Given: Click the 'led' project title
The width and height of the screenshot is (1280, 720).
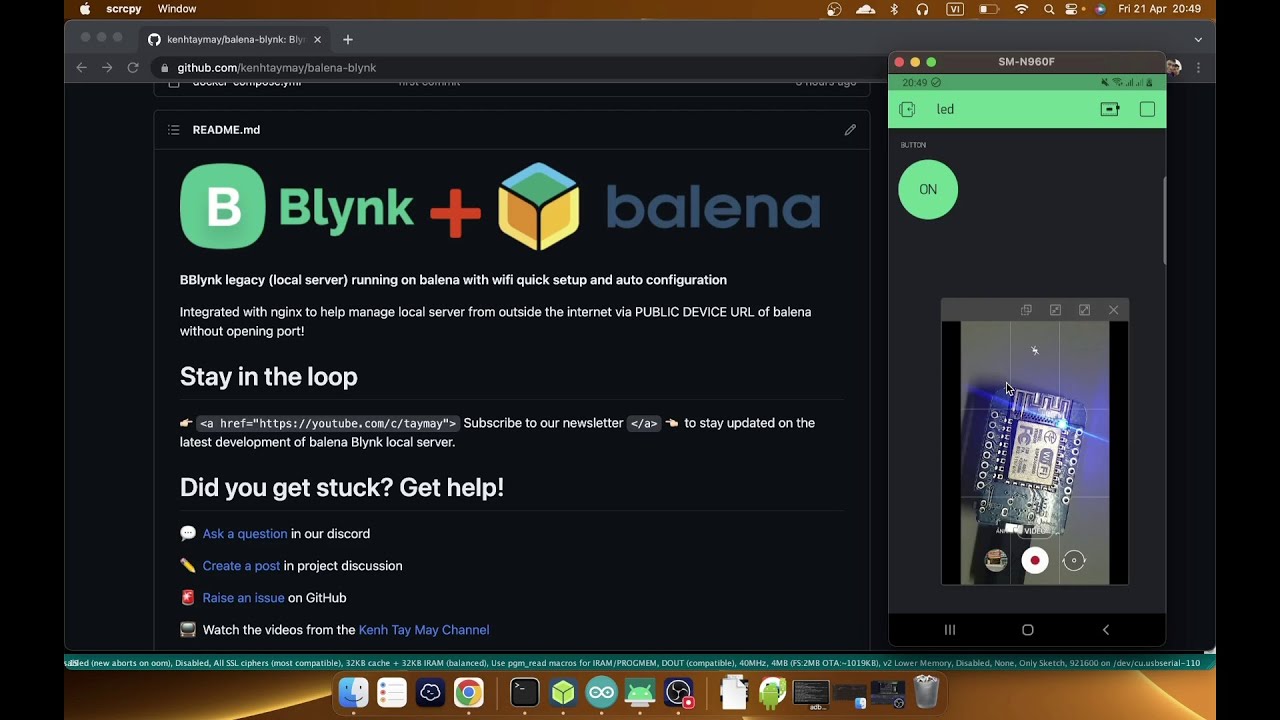Looking at the screenshot, I should point(945,109).
